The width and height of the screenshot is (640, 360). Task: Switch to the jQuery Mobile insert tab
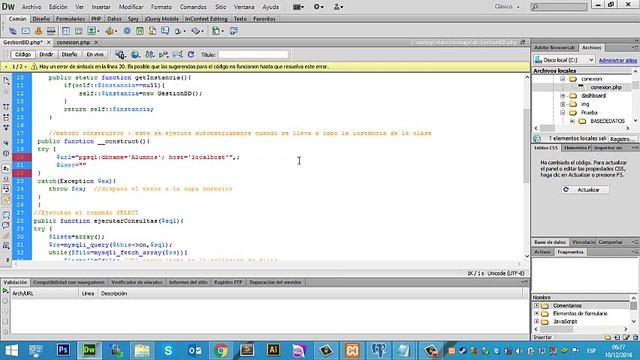(x=162, y=19)
